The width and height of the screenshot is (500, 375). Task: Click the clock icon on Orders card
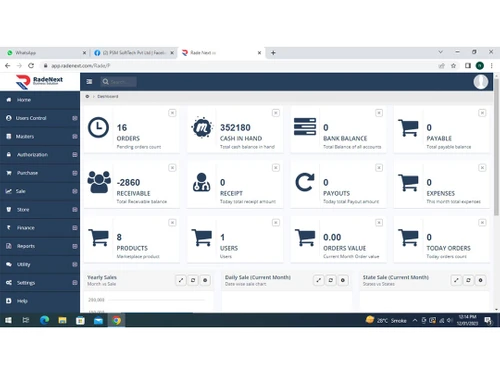[x=98, y=127]
